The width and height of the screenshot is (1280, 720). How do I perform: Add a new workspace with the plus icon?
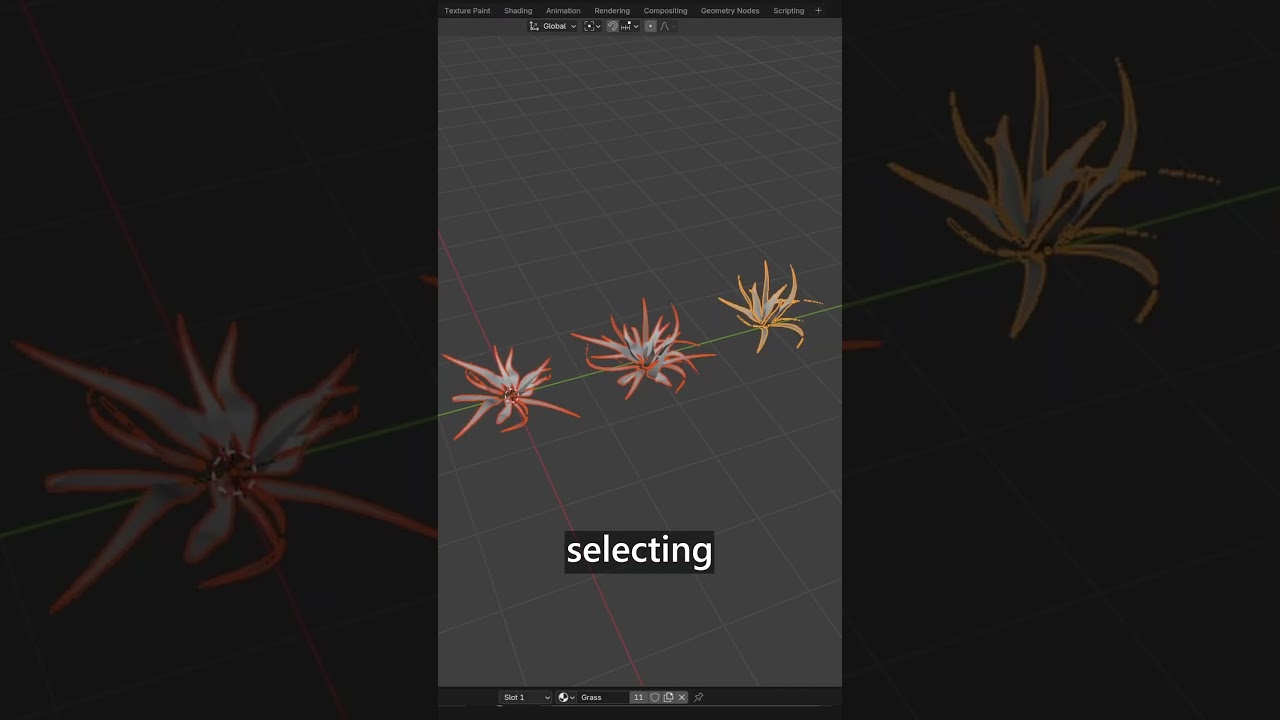tap(818, 10)
